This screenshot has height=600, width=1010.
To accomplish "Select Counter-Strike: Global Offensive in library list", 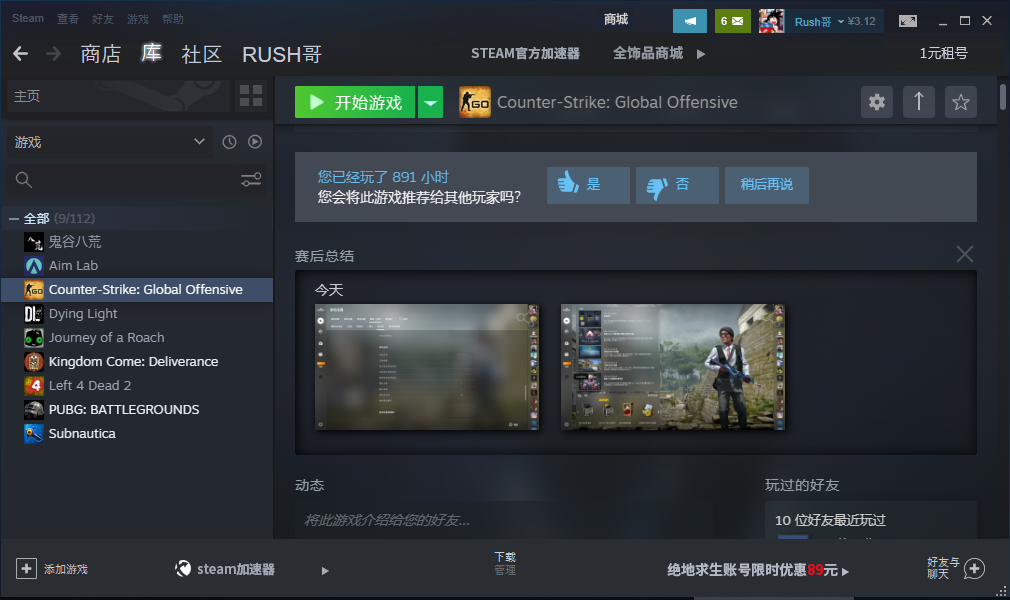I will pyautogui.click(x=137, y=290).
